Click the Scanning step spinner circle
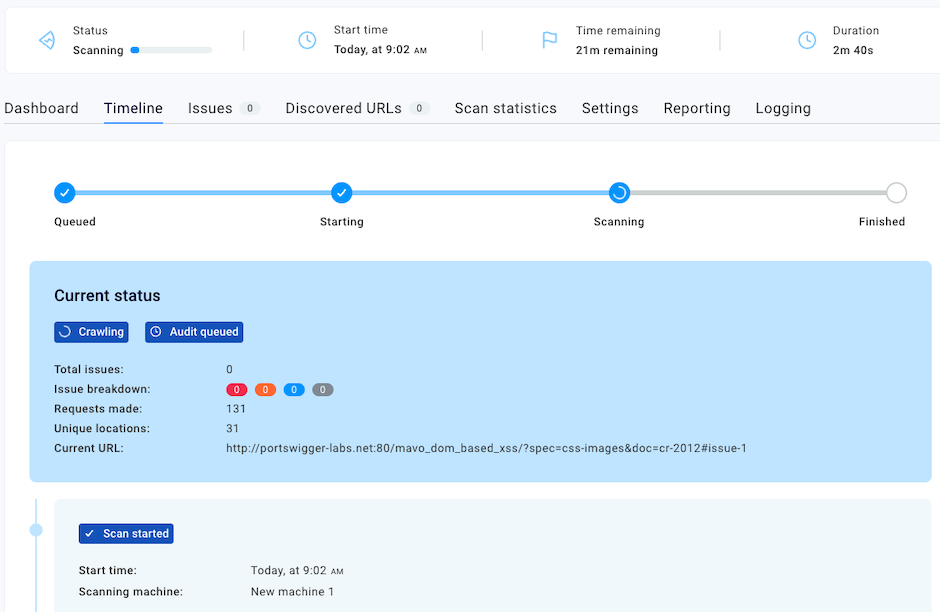The image size is (940, 612). (x=619, y=192)
